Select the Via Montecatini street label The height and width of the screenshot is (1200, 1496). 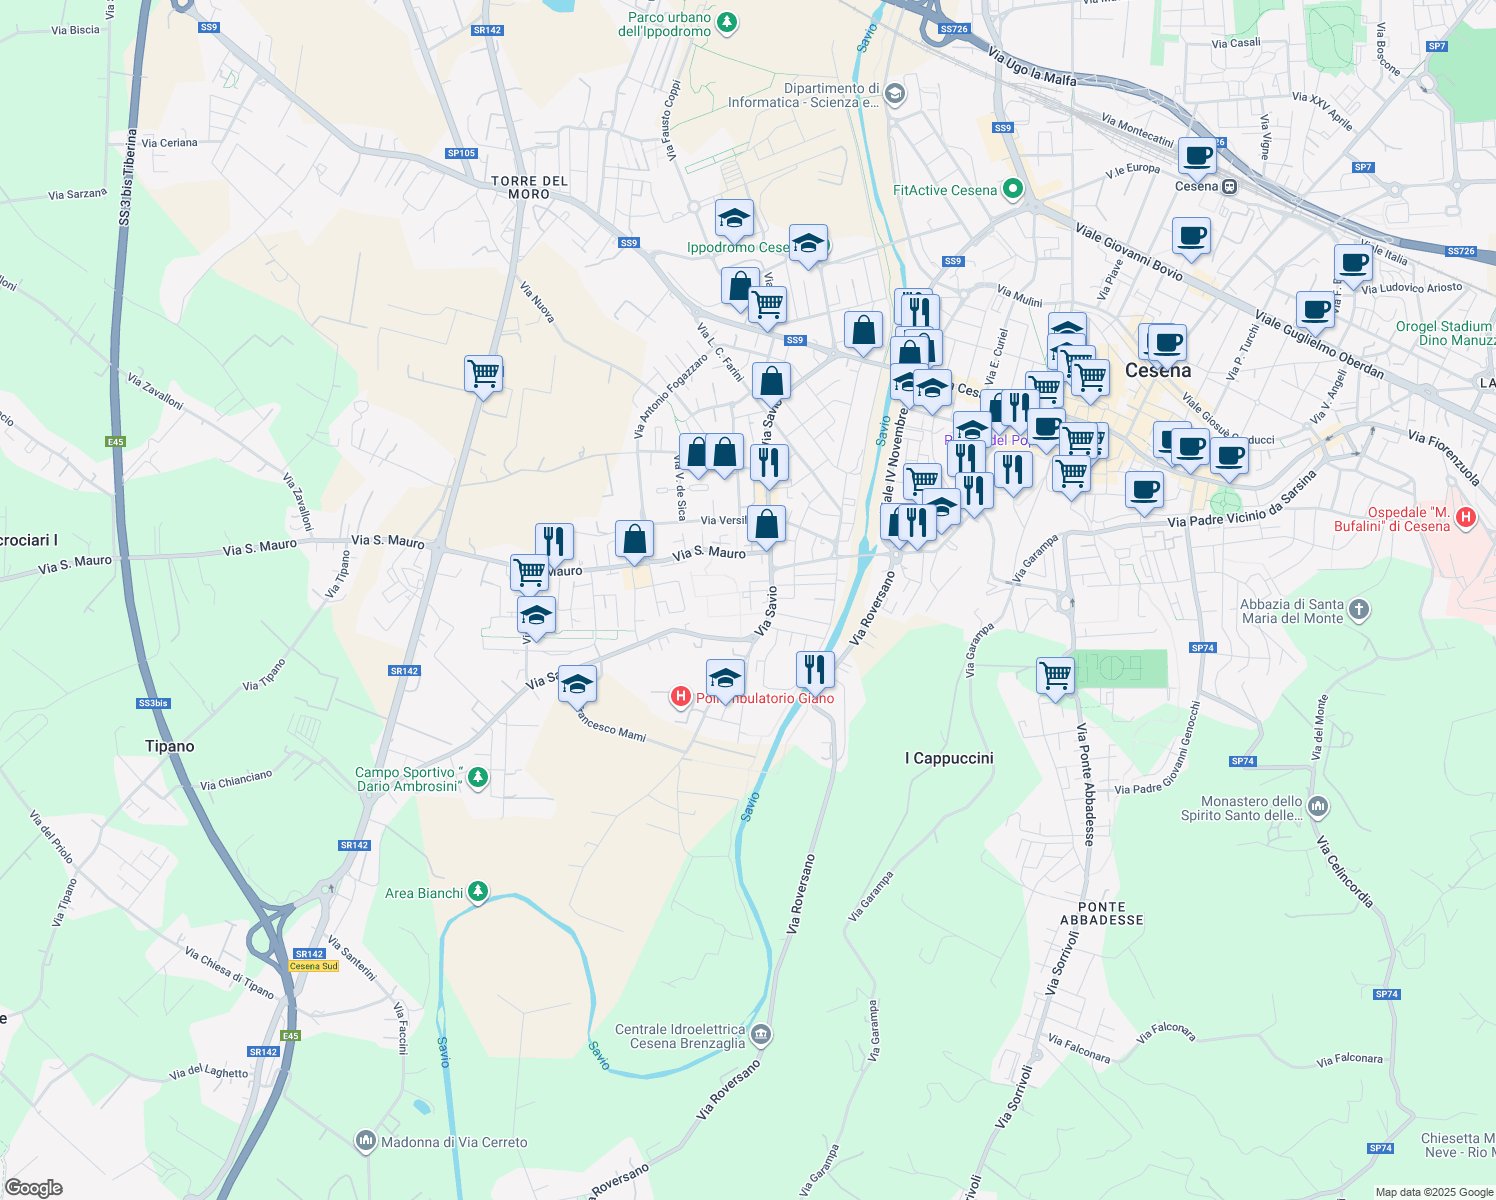pos(1138,129)
